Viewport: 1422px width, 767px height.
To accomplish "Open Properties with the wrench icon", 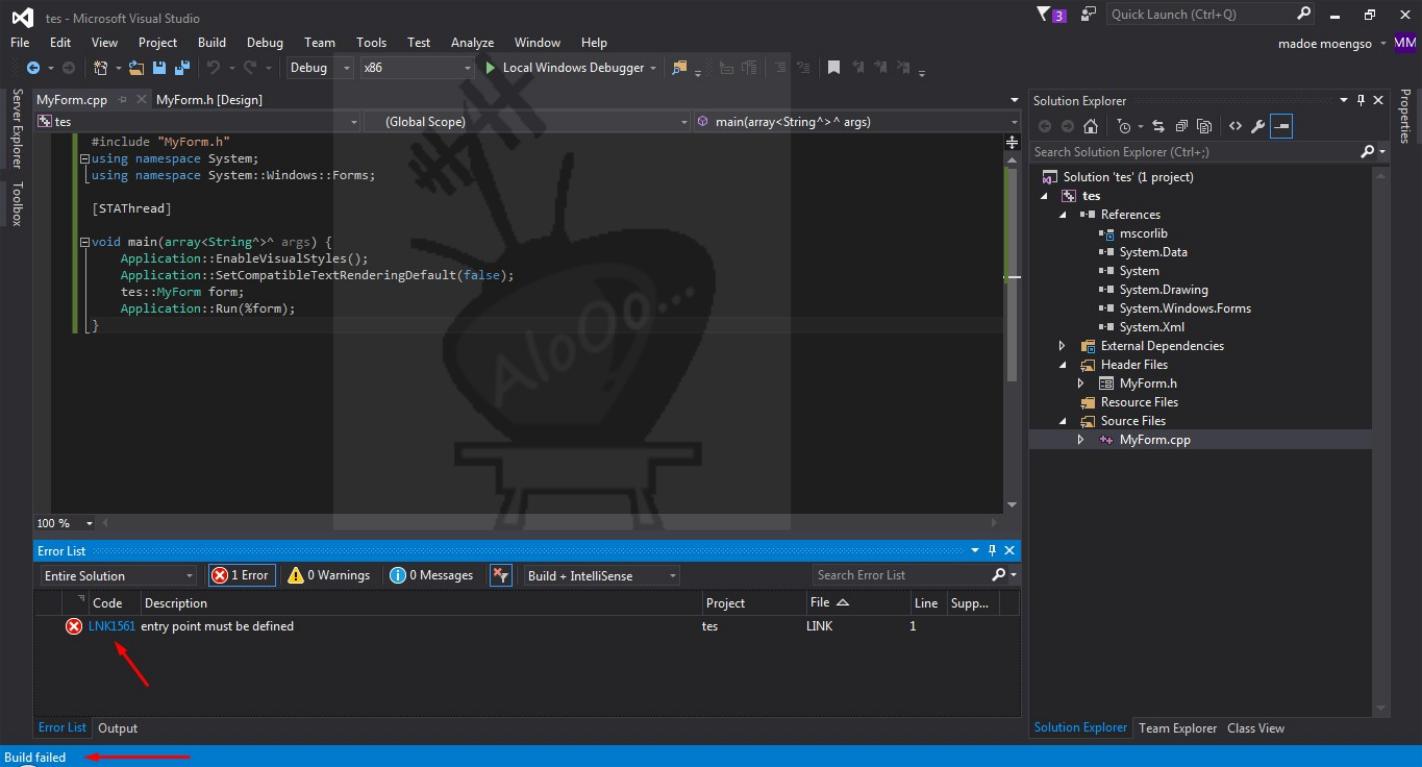I will 1259,126.
